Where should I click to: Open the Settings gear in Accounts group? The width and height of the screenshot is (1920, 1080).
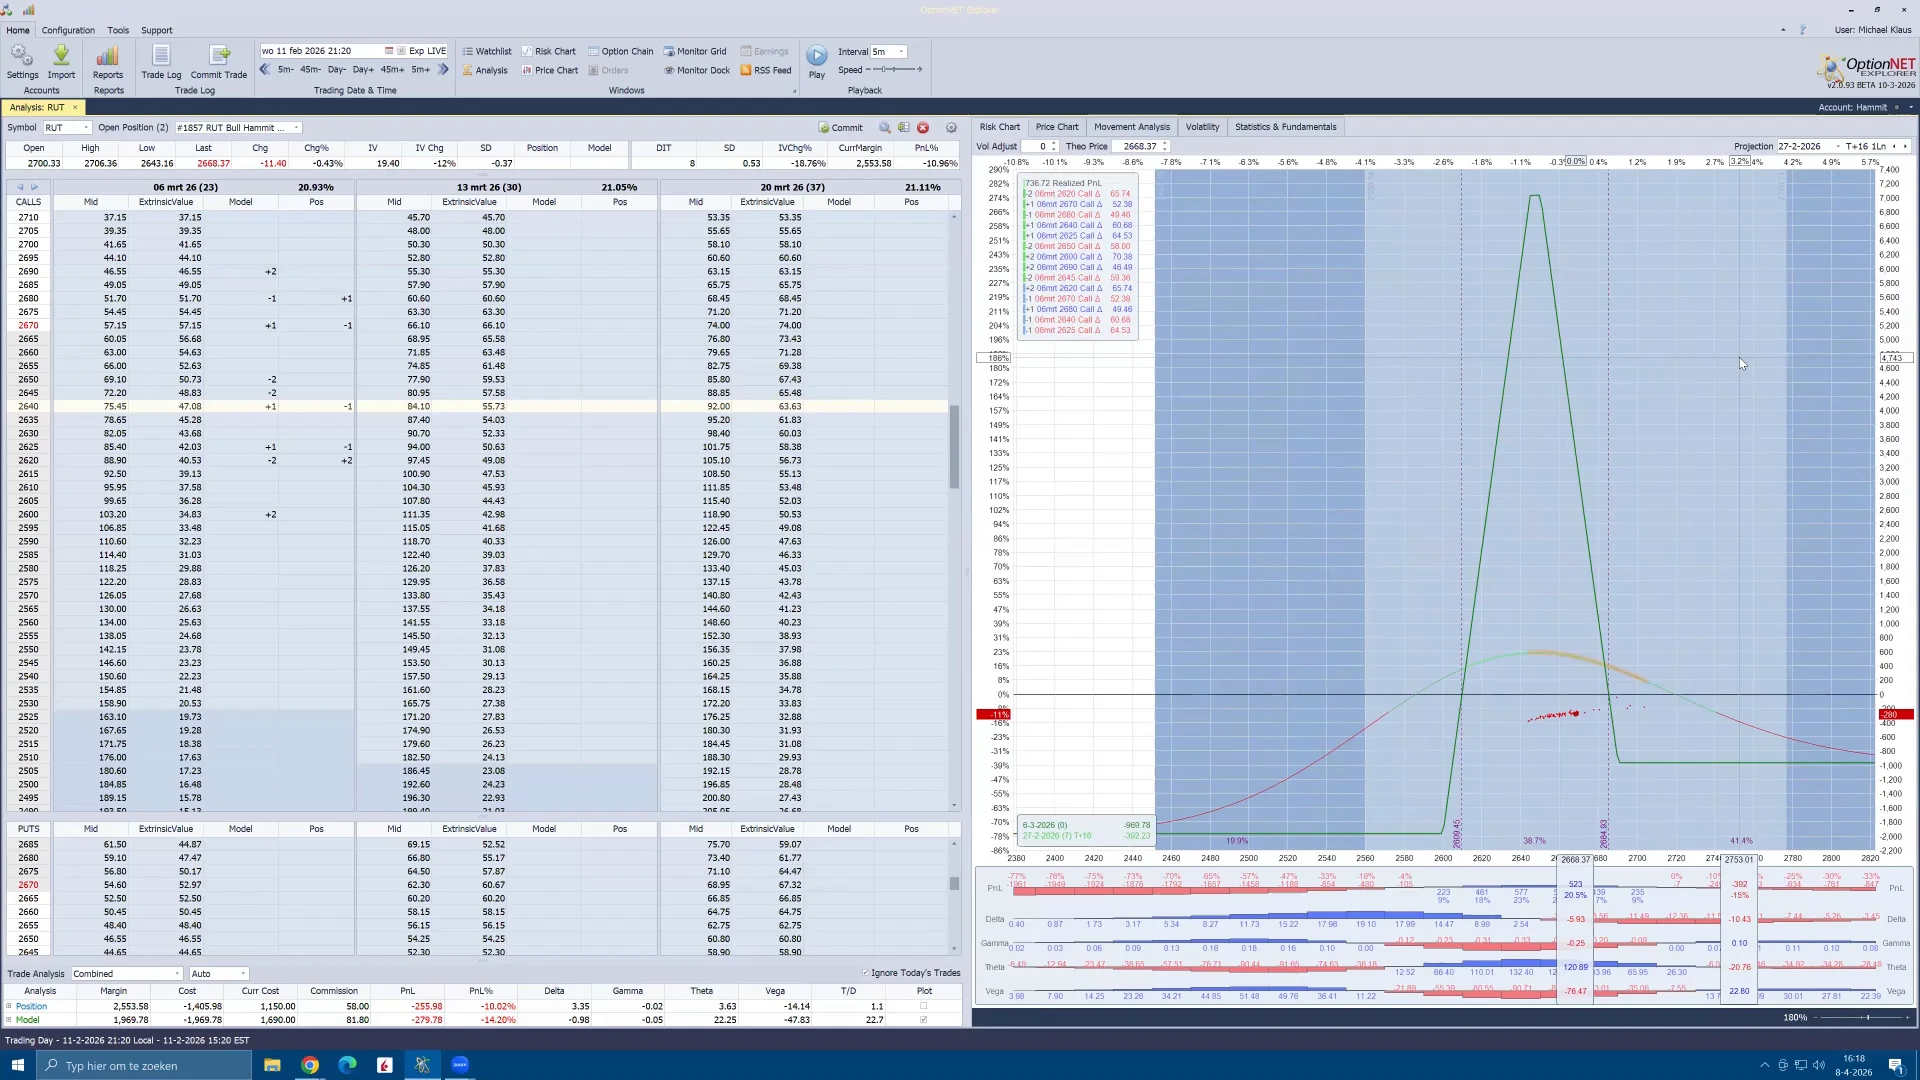coord(22,61)
